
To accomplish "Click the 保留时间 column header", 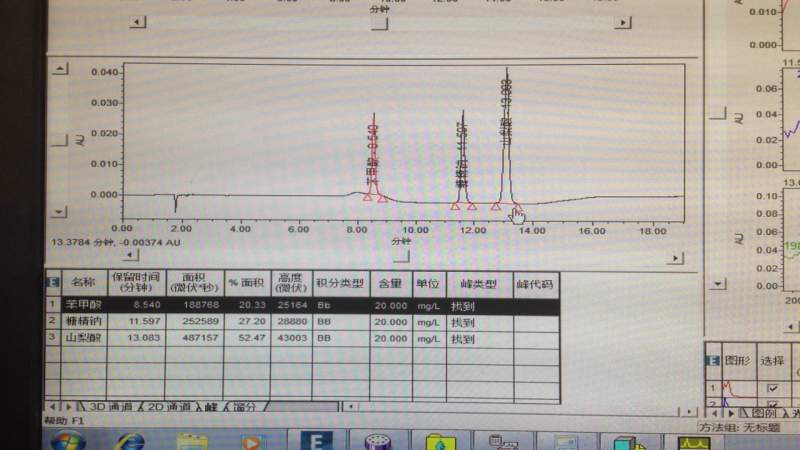I will [136, 283].
